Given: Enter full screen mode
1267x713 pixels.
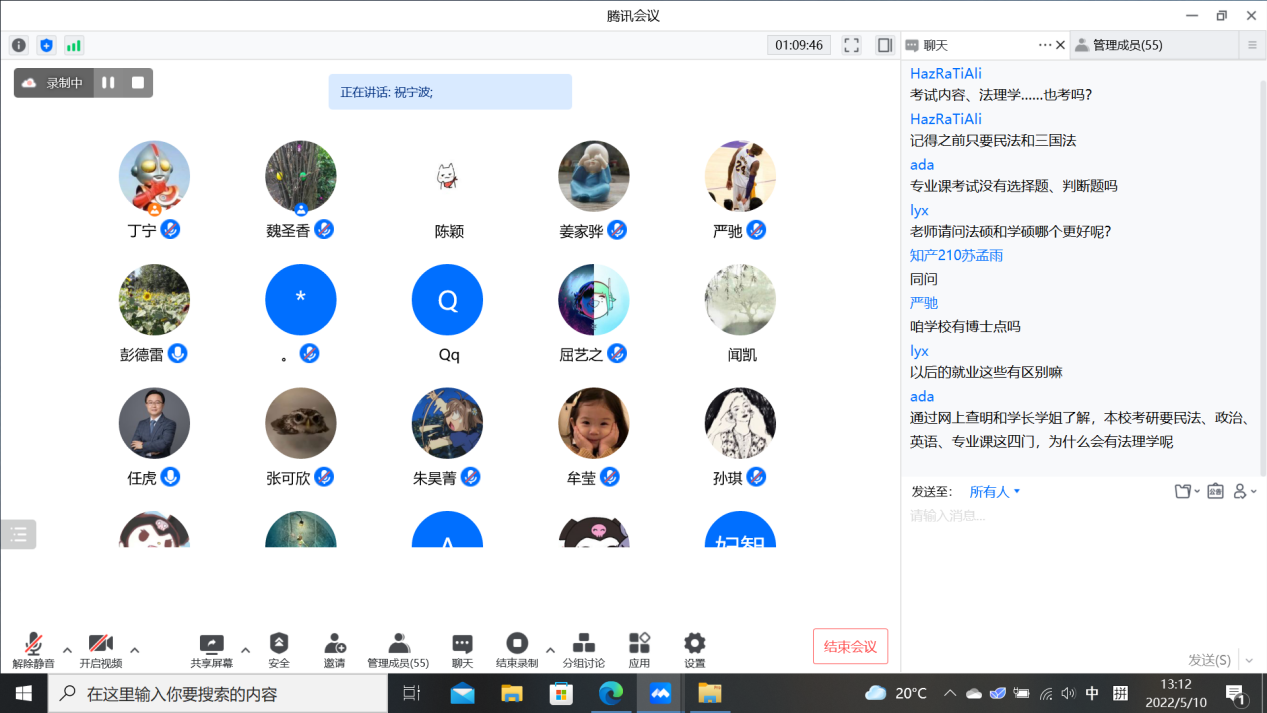Looking at the screenshot, I should [x=851, y=45].
